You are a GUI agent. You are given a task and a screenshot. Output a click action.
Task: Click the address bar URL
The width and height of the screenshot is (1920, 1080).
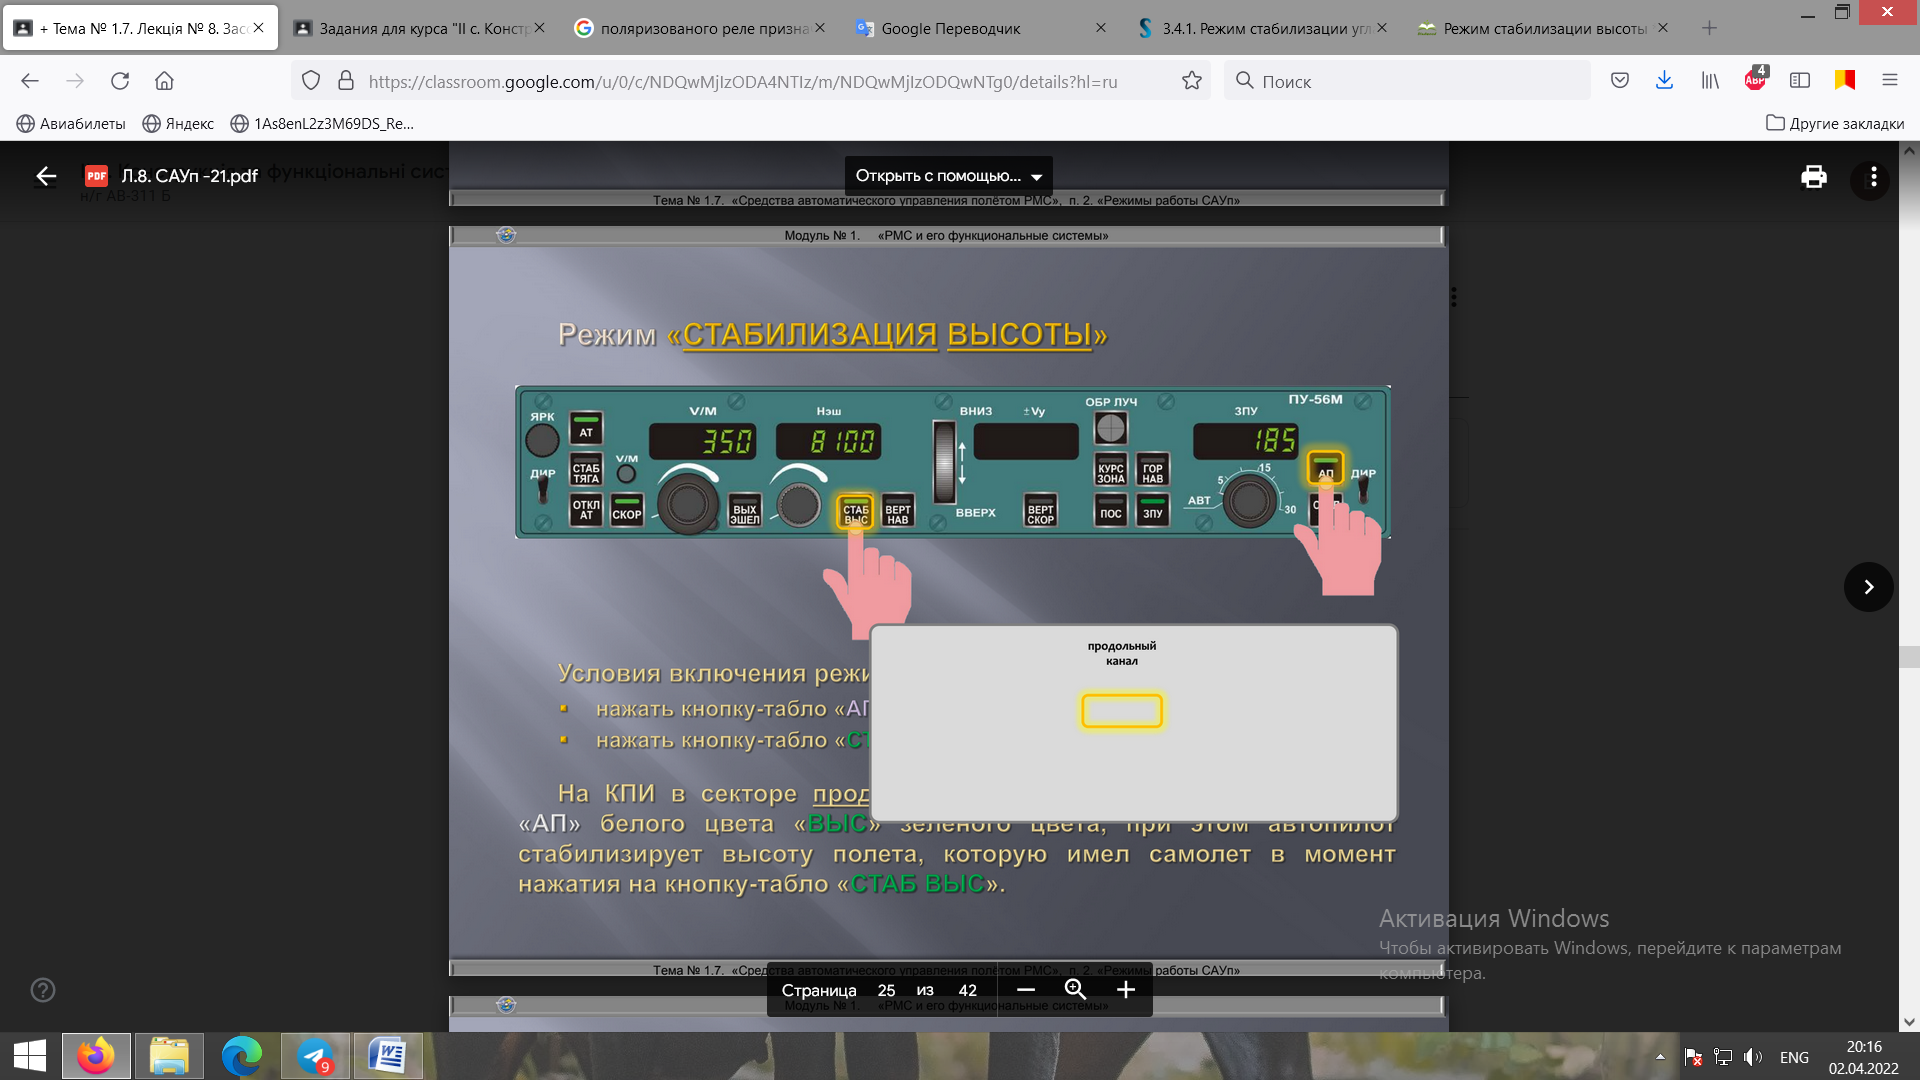tap(743, 81)
